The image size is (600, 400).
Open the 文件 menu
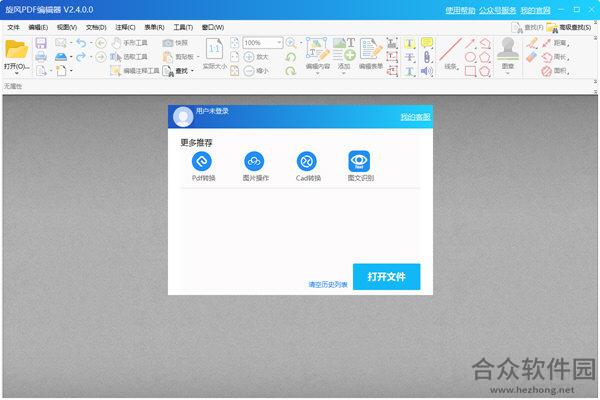pos(13,27)
